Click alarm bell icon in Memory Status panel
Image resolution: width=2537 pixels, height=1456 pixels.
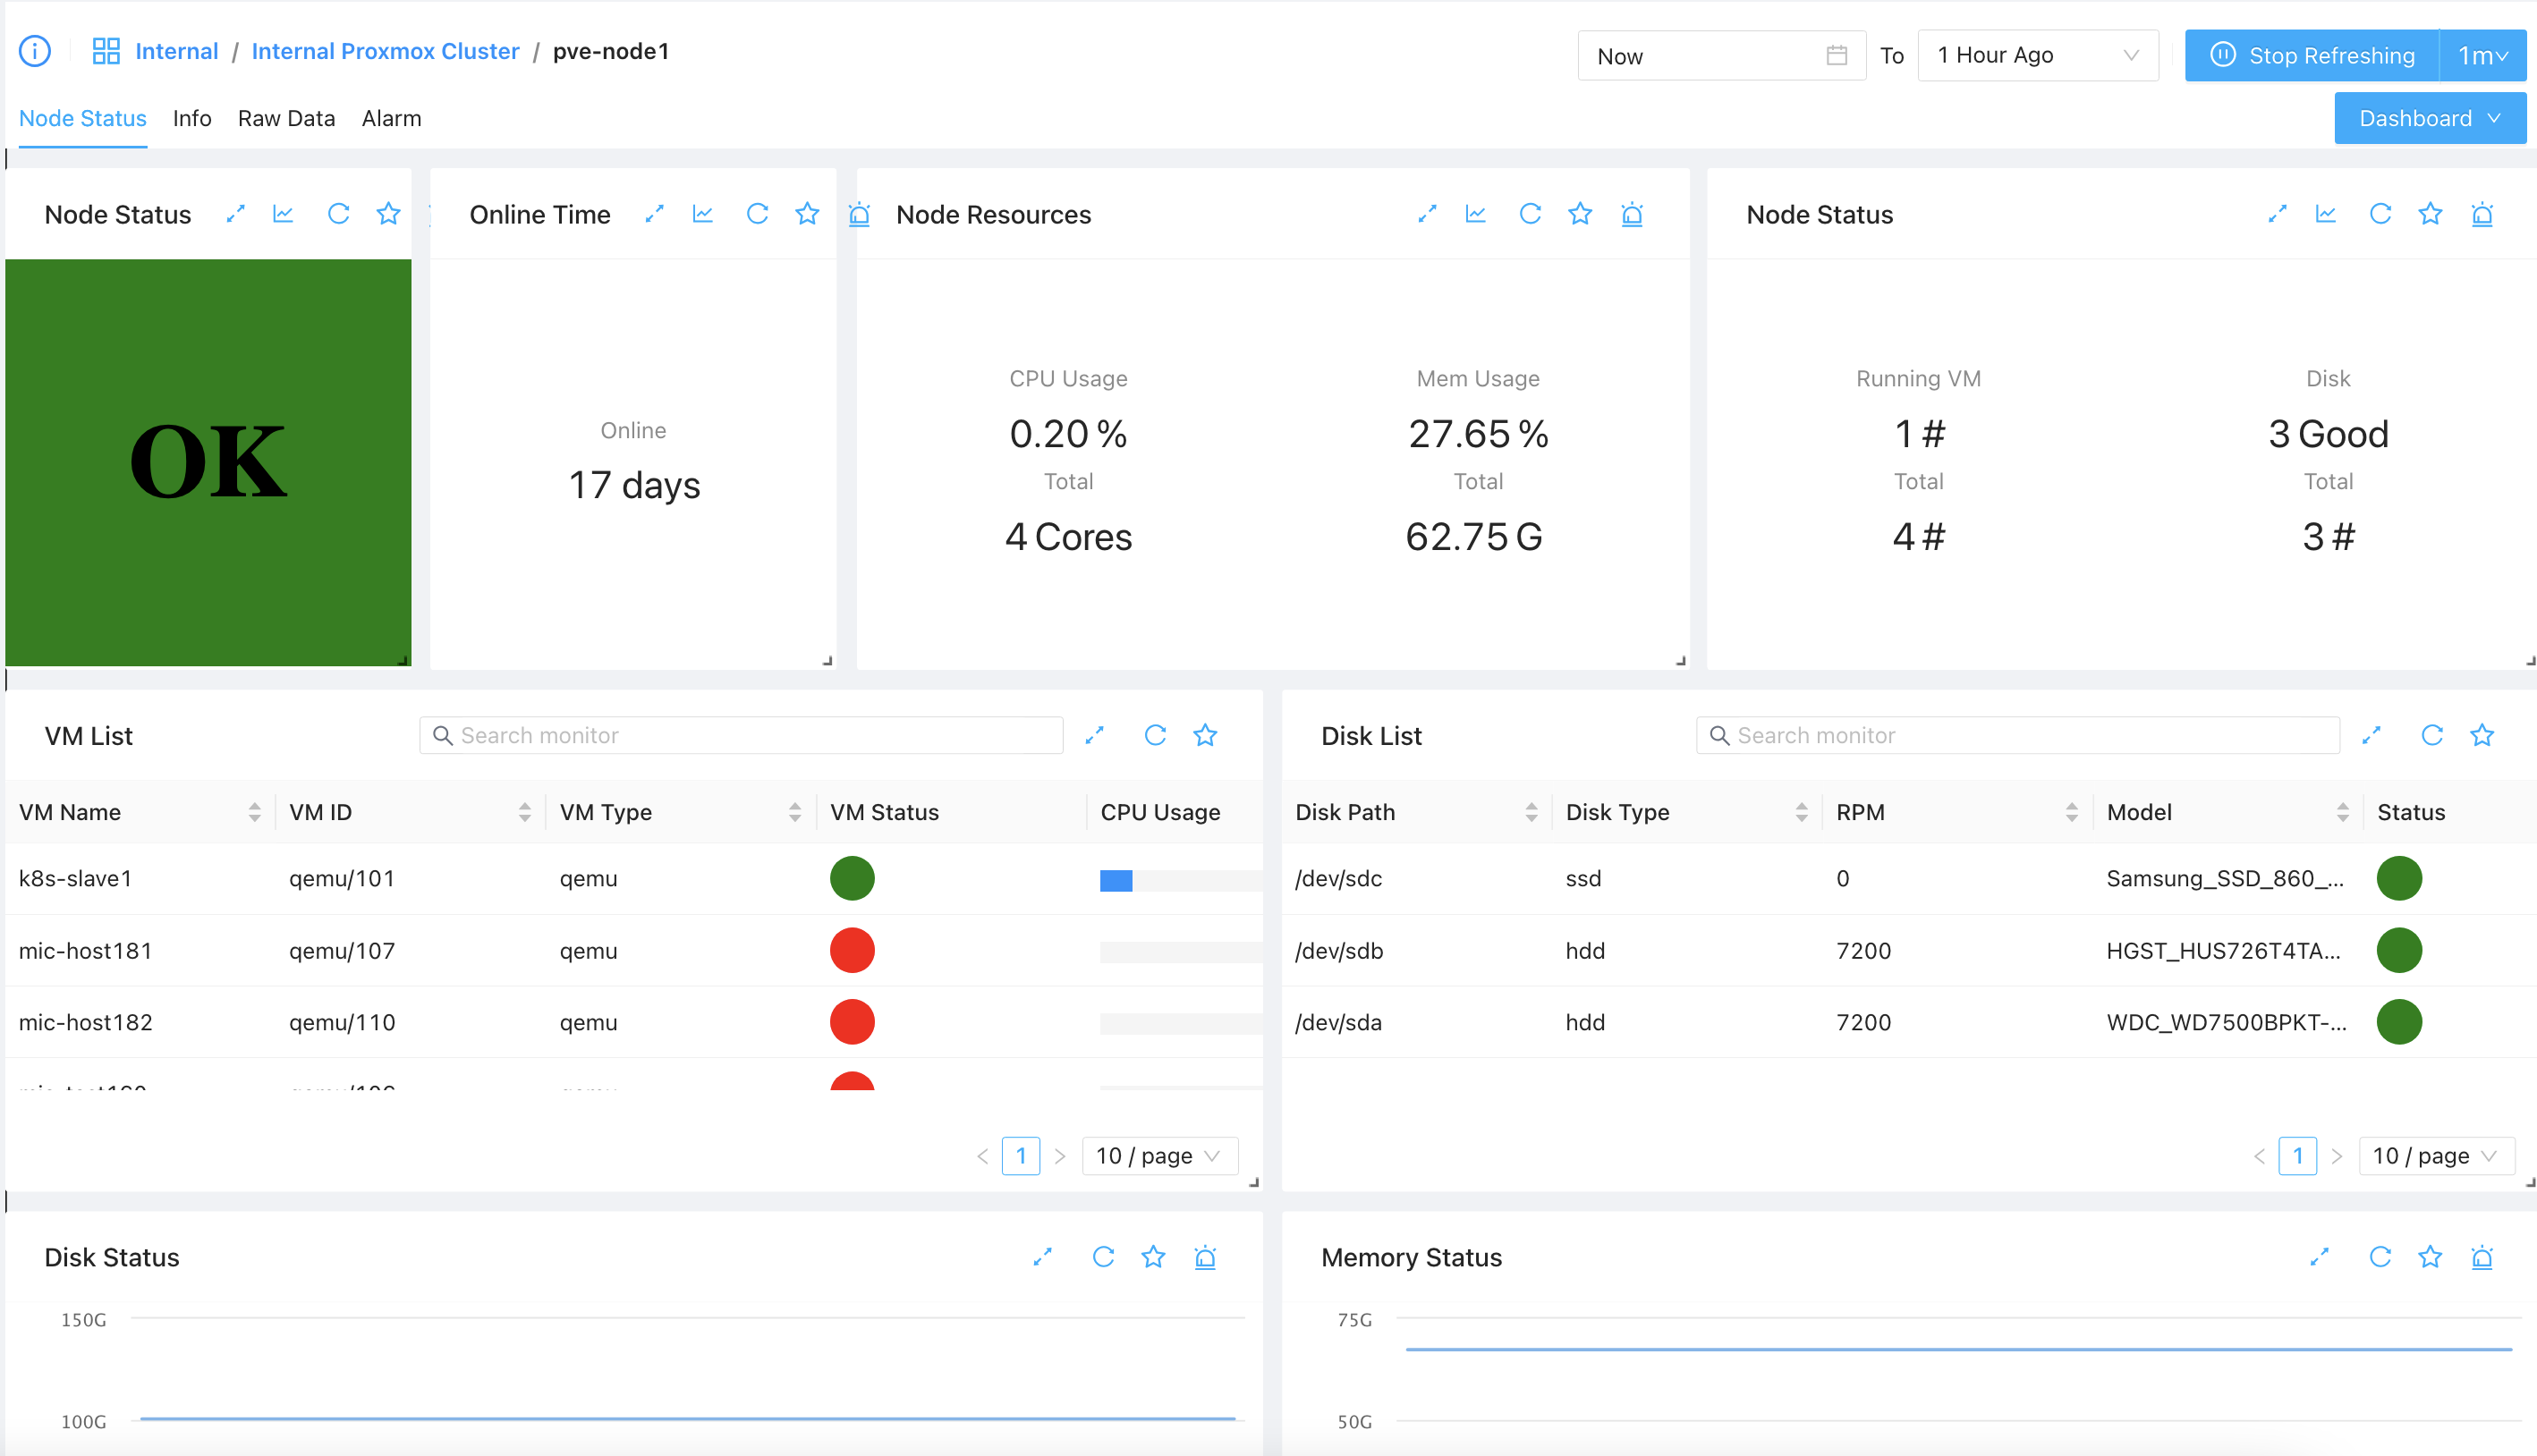point(2482,1258)
